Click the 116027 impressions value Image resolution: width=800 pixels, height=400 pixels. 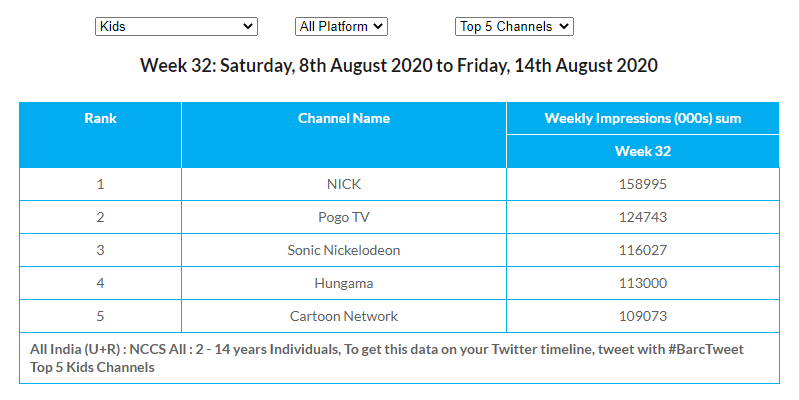click(642, 250)
